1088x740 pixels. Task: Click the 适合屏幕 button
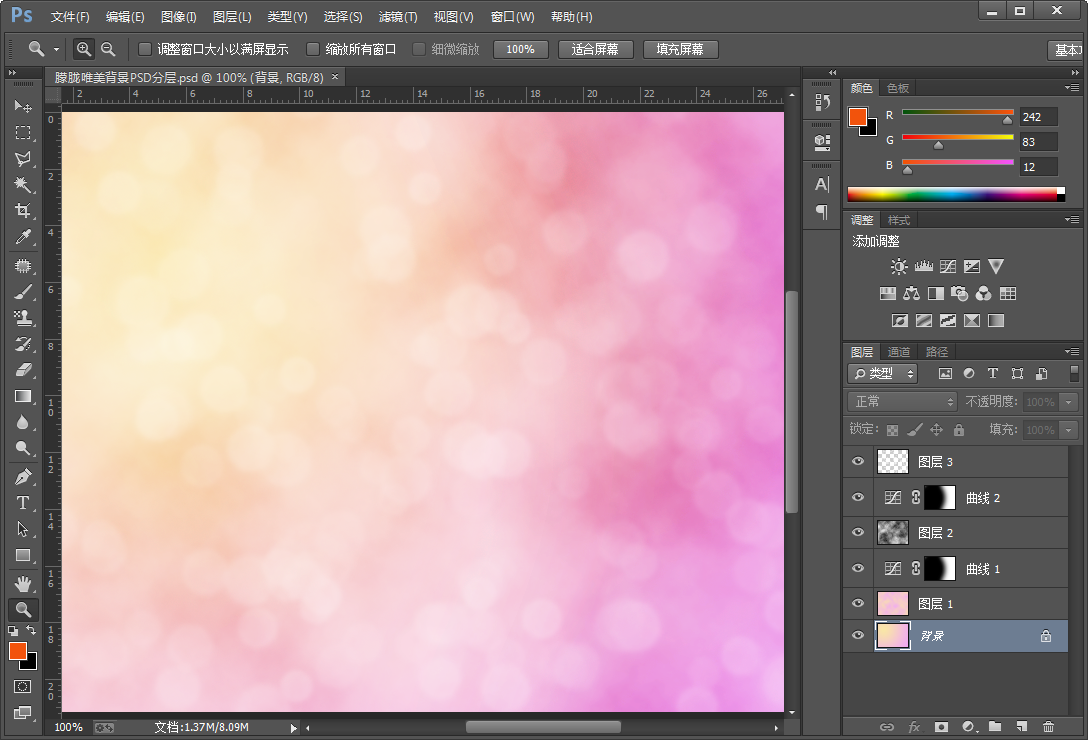point(595,49)
